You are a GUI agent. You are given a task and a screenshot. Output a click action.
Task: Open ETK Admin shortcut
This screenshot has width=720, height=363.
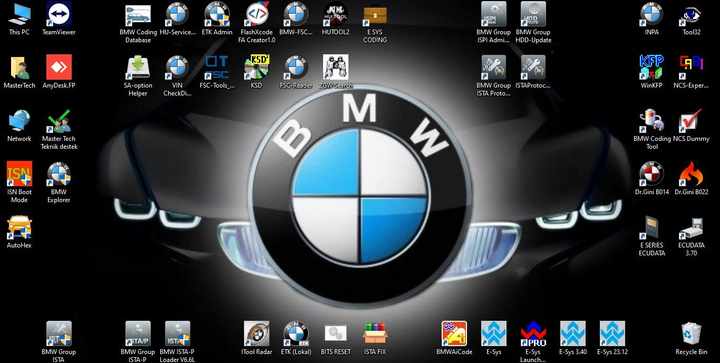(x=217, y=18)
